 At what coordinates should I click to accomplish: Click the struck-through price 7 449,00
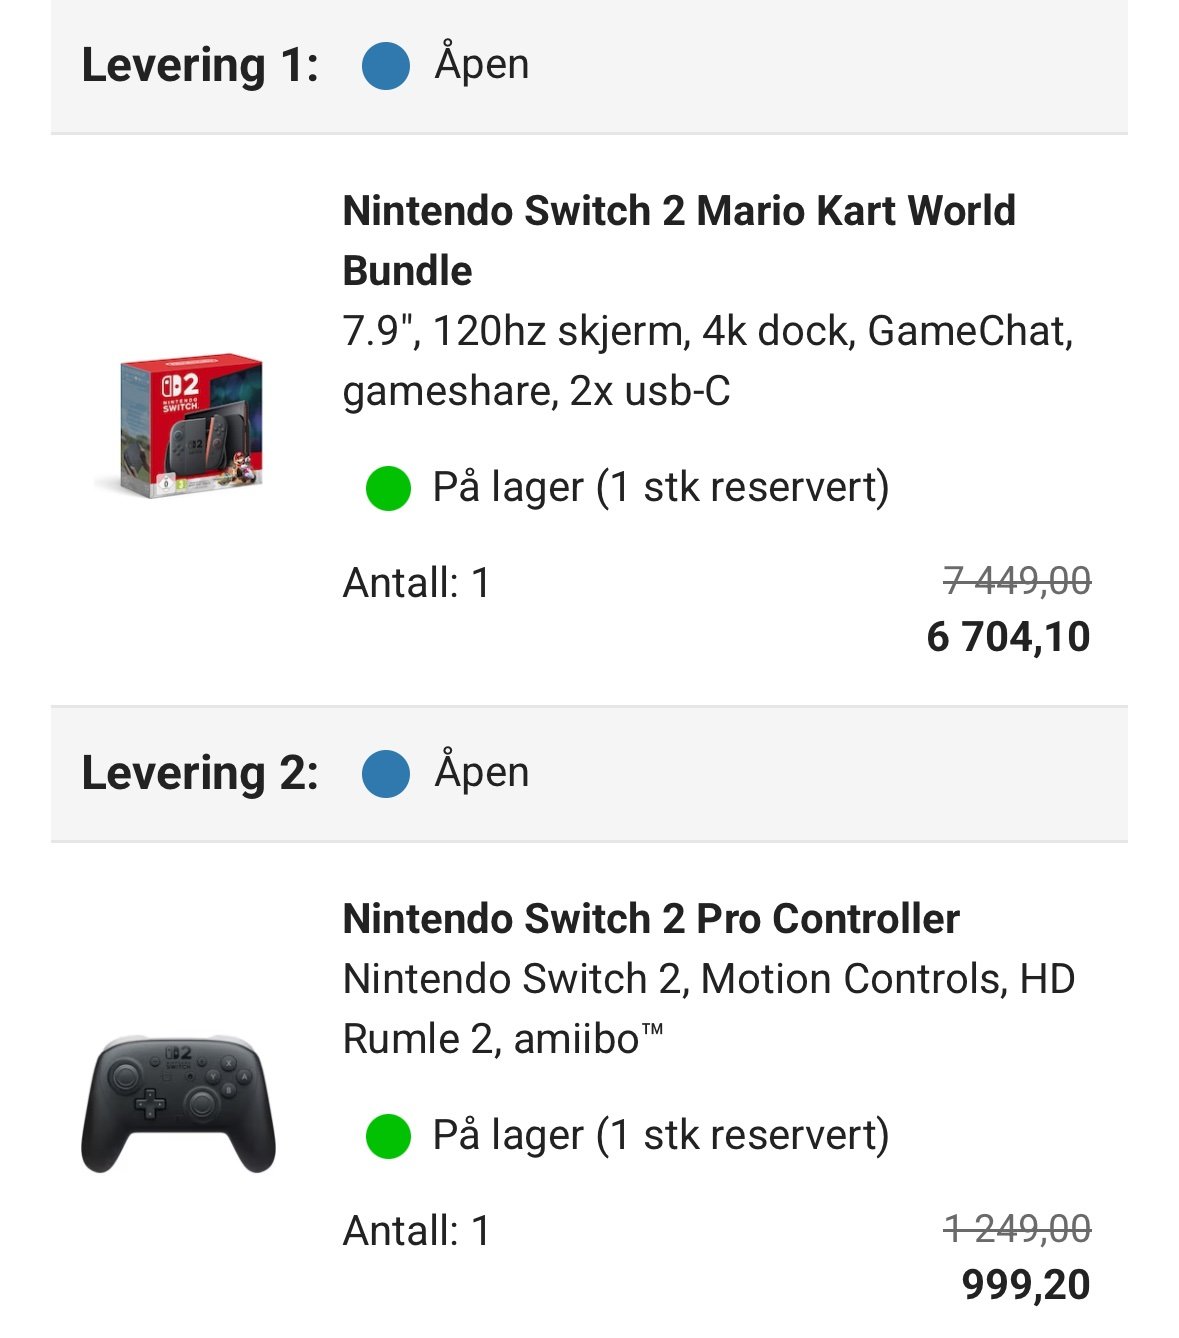(x=1017, y=581)
